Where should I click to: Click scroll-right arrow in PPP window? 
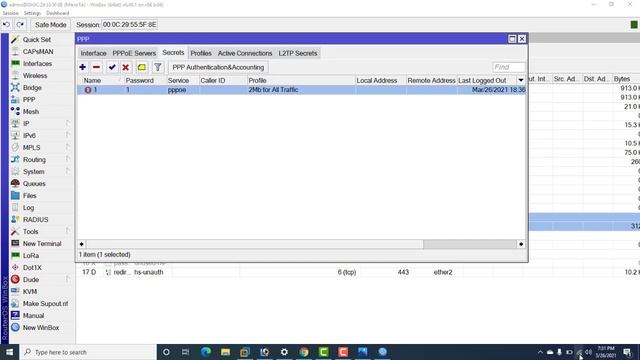pyautogui.click(x=521, y=244)
